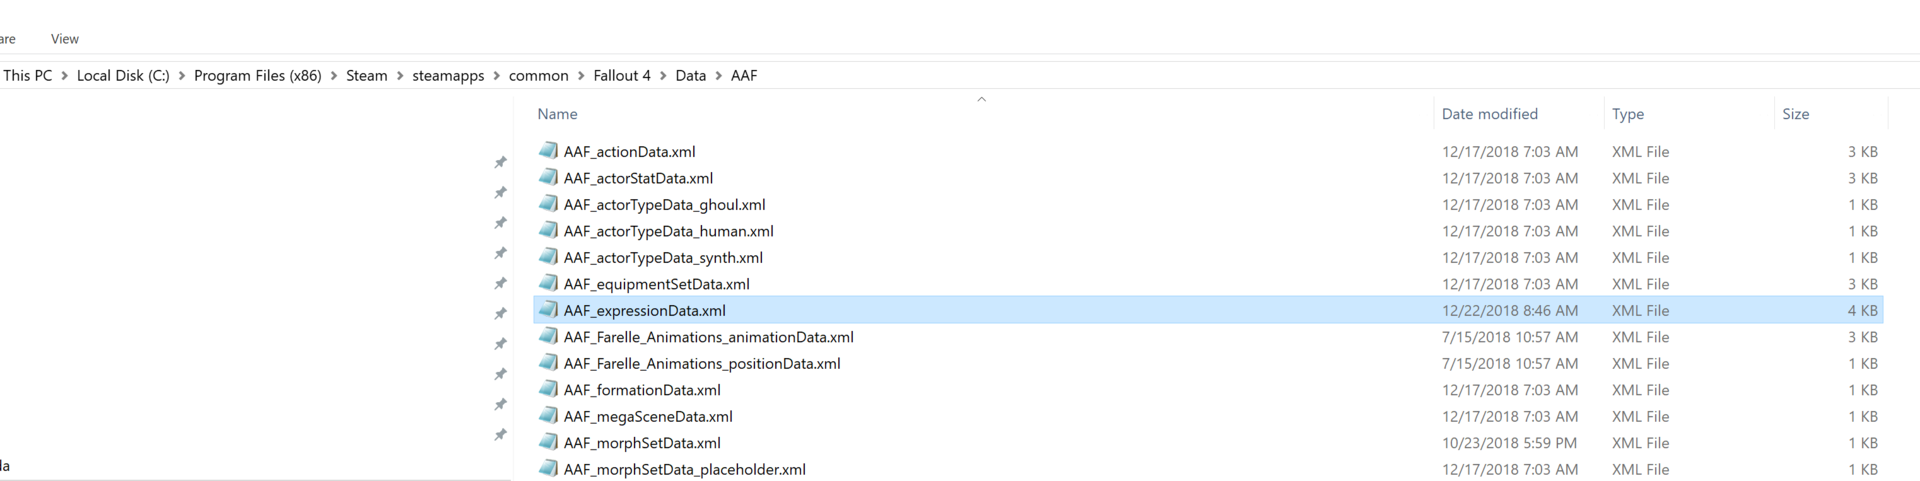This screenshot has height=481, width=1920.
Task: Expand the chevron after common
Action: point(581,76)
